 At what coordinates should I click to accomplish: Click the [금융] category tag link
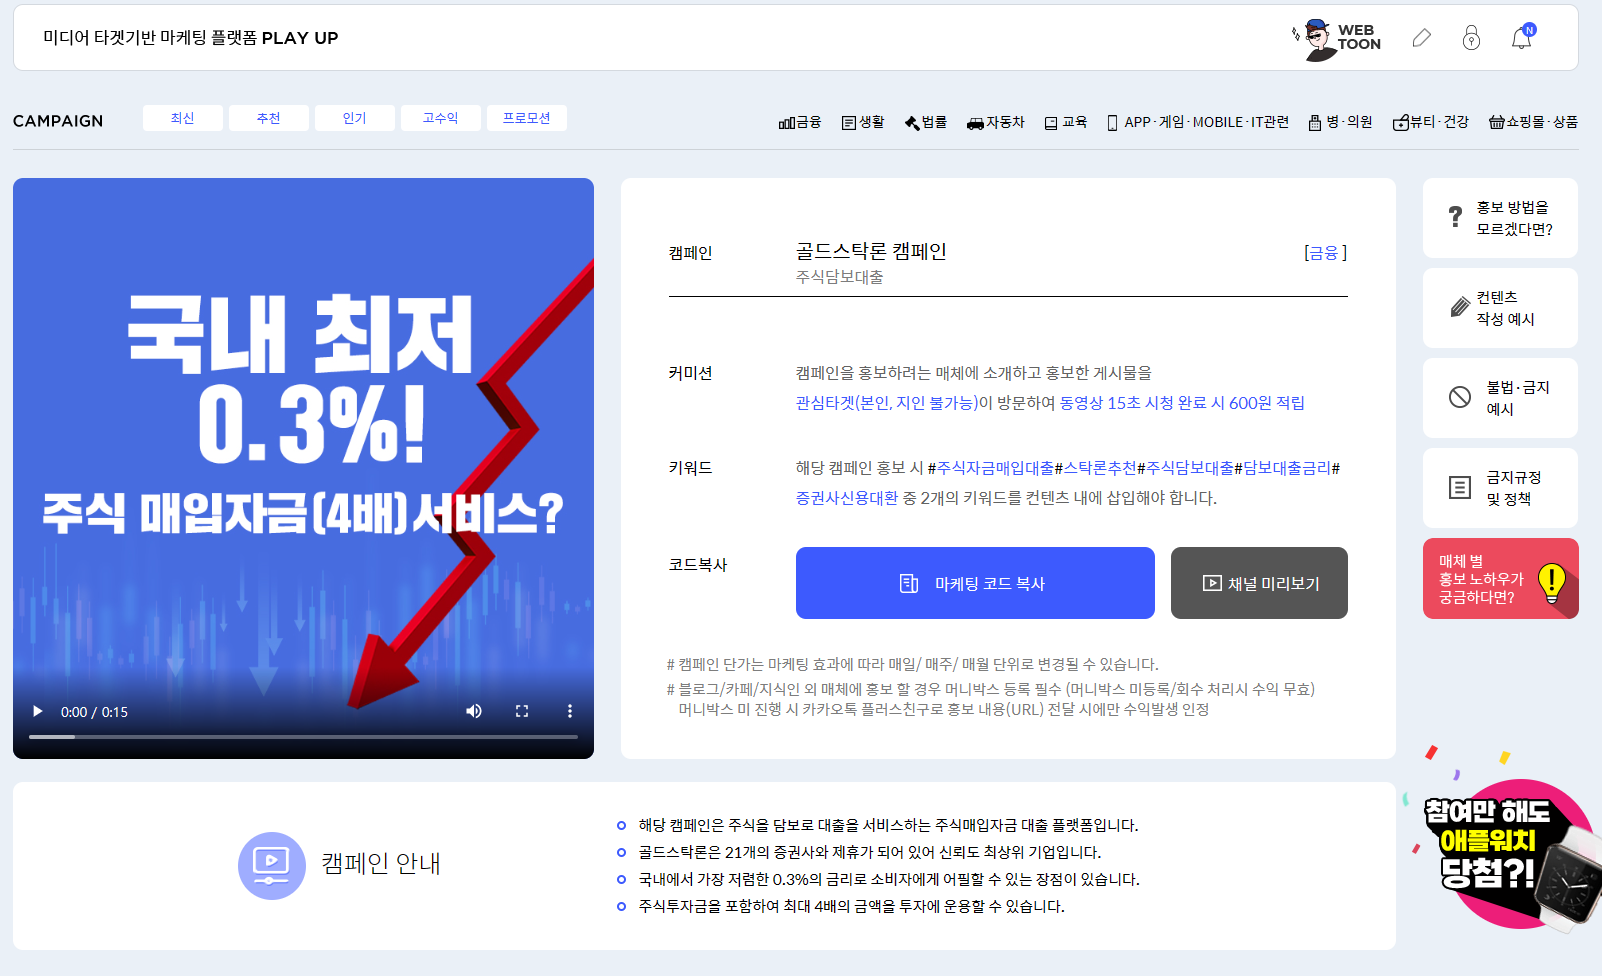[x=1325, y=253]
